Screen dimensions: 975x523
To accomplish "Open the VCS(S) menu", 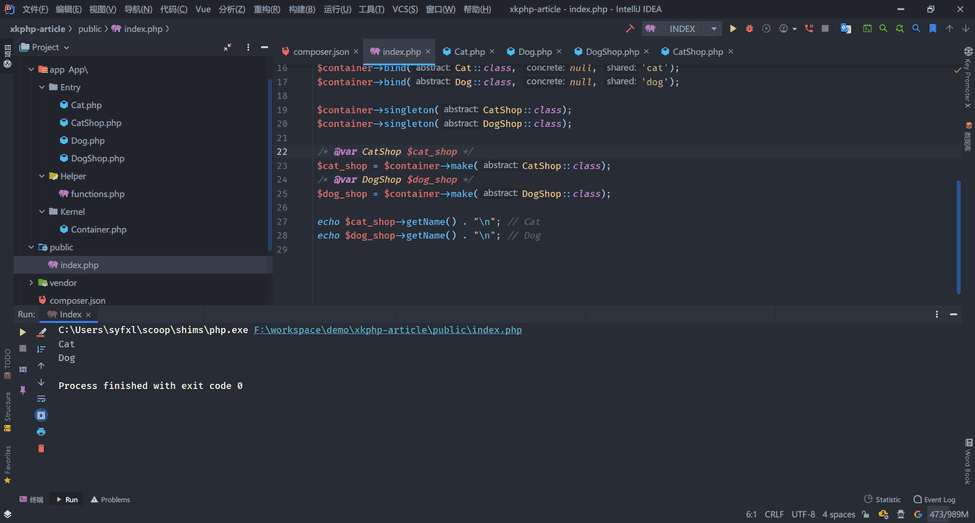I will point(405,9).
